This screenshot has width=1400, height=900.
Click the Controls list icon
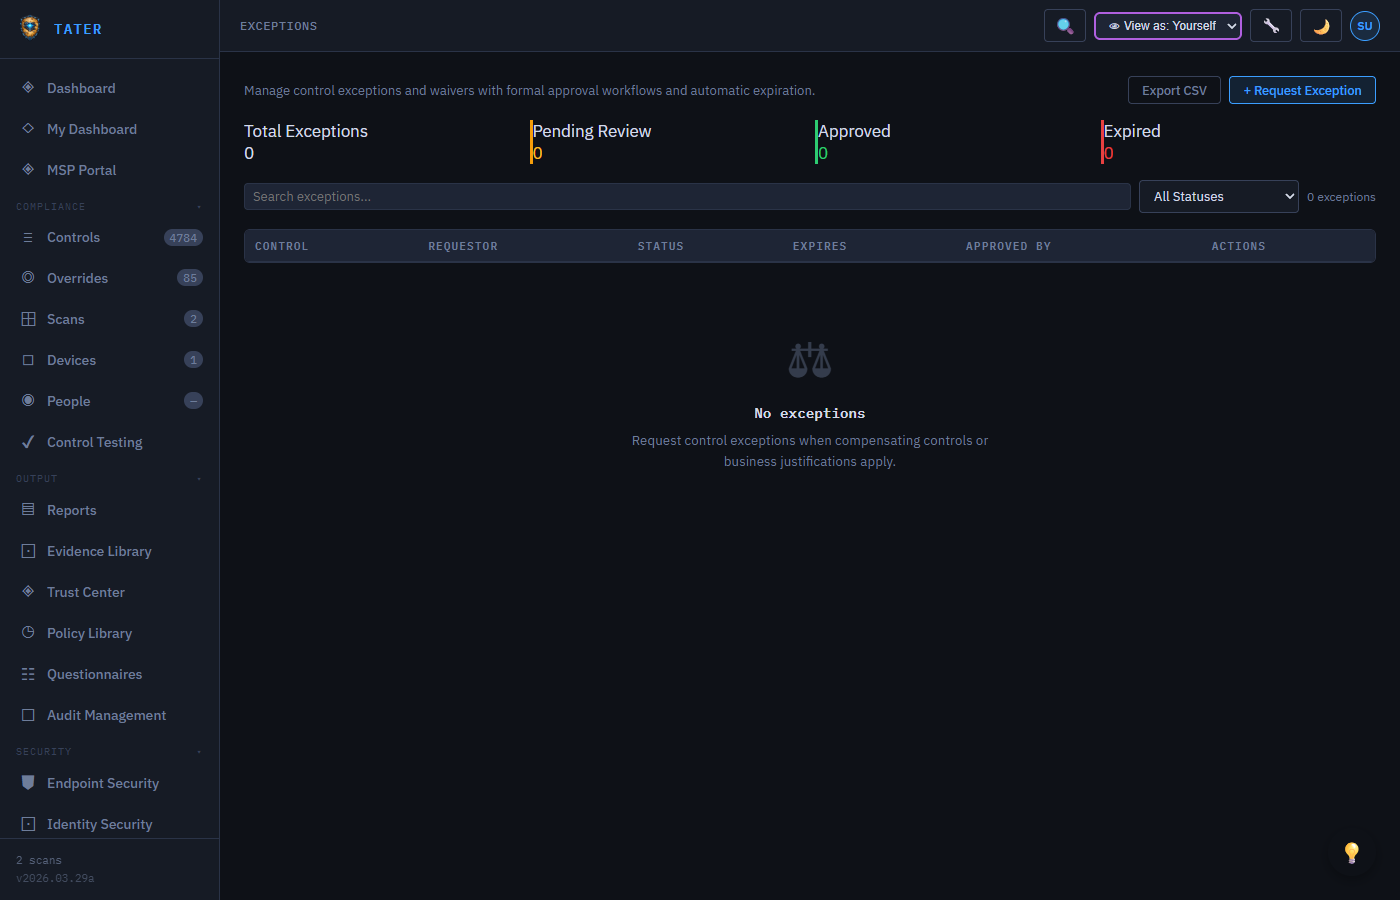click(x=28, y=237)
